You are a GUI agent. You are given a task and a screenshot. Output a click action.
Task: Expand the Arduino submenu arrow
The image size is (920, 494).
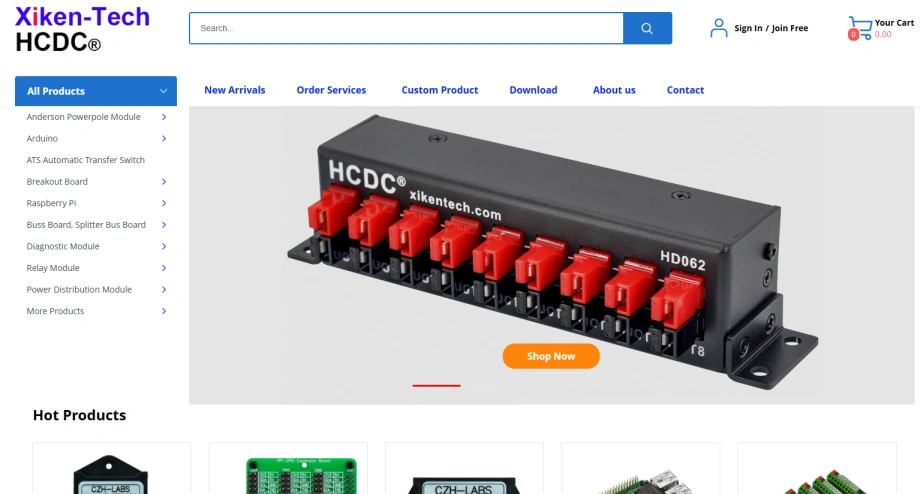[164, 138]
